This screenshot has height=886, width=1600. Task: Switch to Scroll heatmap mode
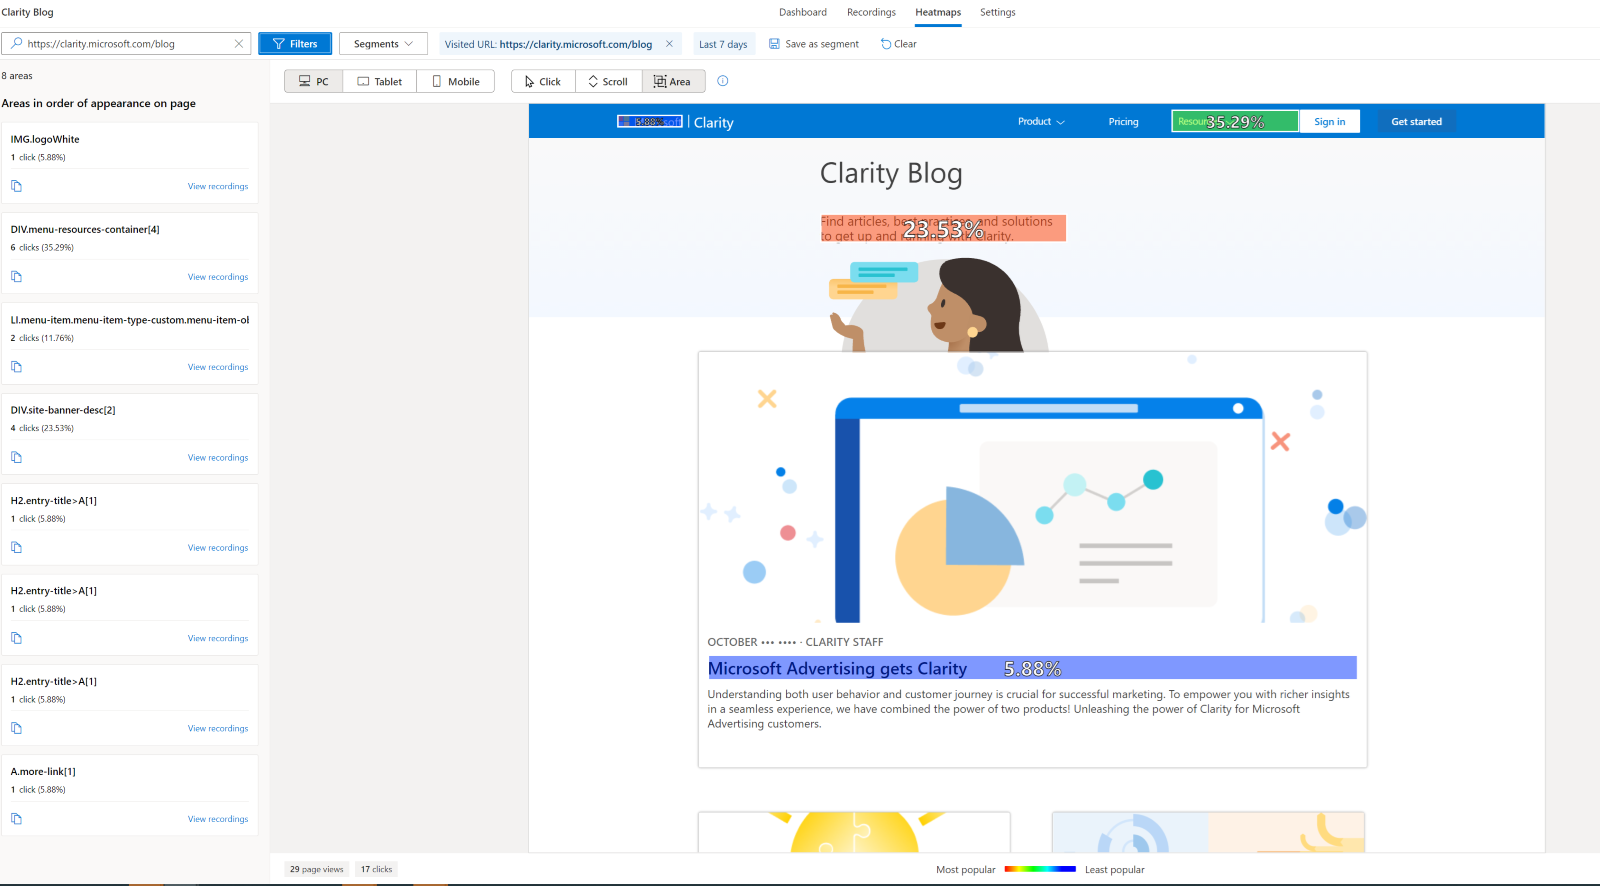(x=608, y=81)
